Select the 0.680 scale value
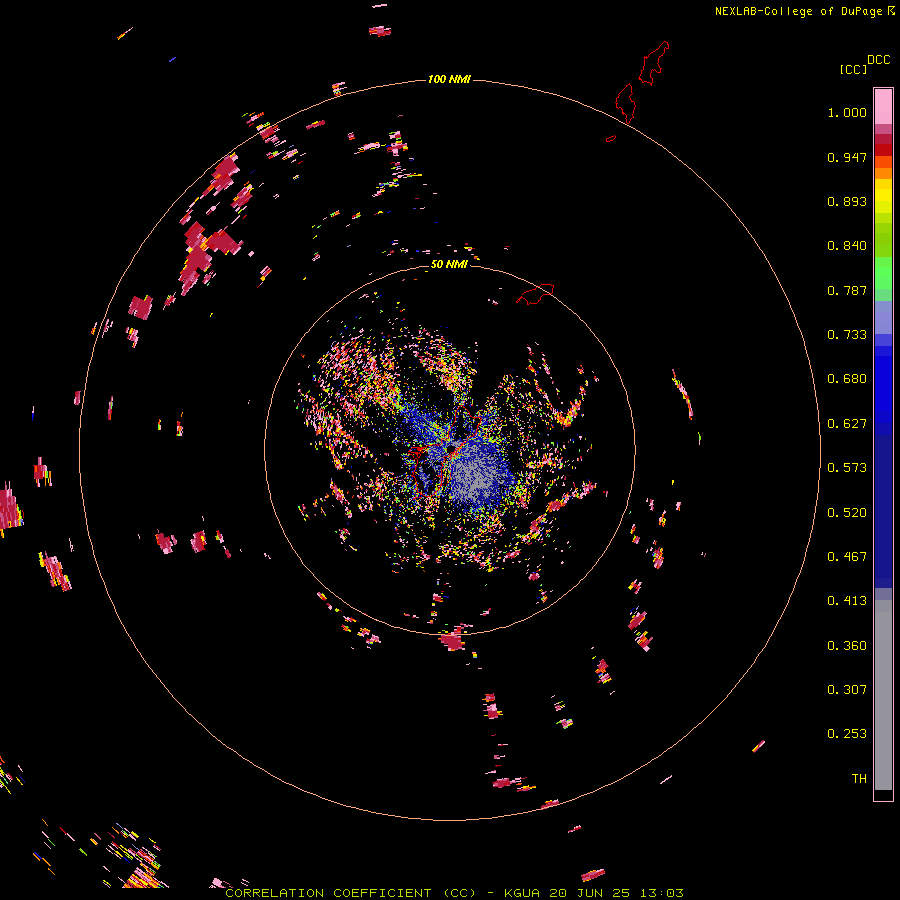This screenshot has height=900, width=900. 847,379
